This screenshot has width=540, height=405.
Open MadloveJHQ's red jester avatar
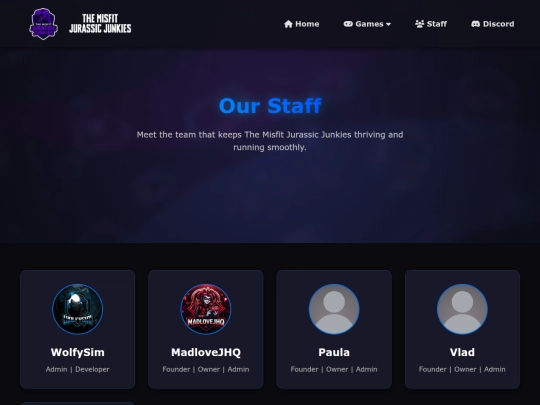[x=206, y=309]
